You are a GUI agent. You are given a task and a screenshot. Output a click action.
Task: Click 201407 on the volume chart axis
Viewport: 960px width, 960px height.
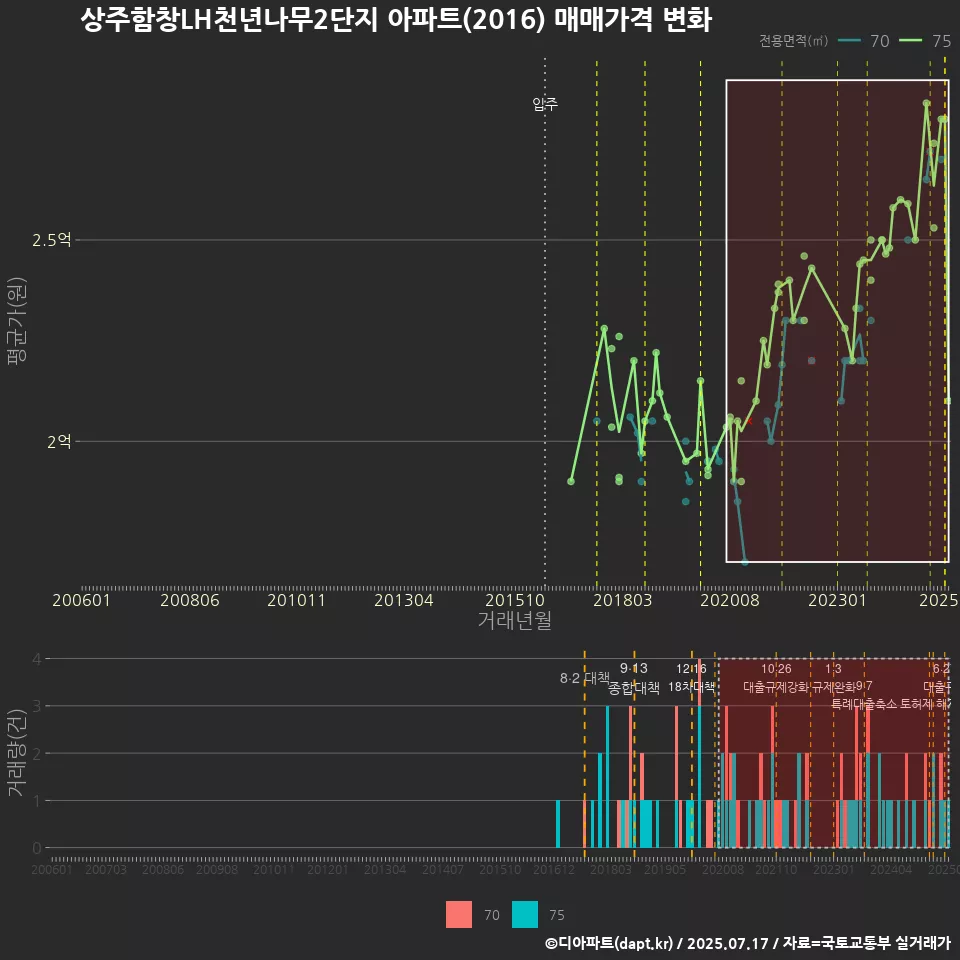click(x=443, y=869)
